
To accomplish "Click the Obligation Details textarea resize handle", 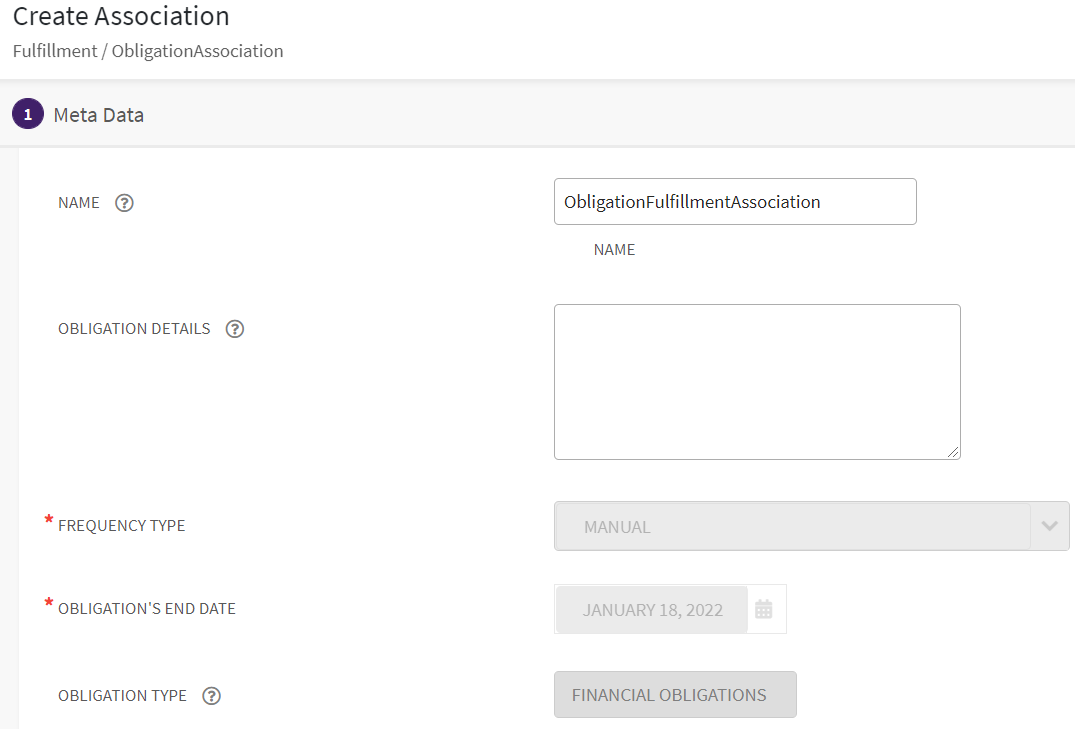I will coord(953,452).
